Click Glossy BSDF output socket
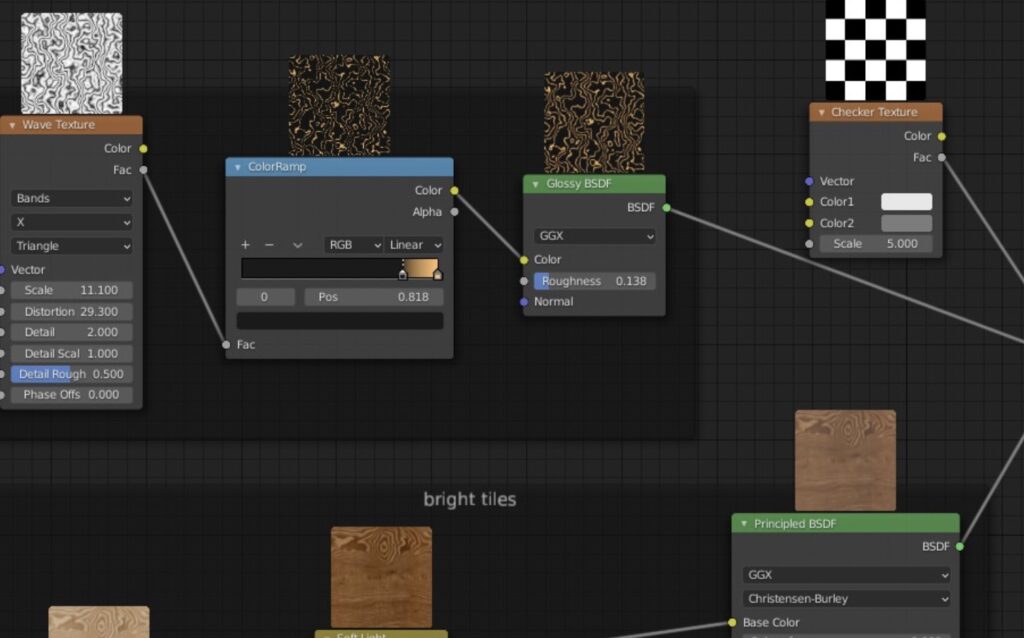Screen dimensions: 1024x638 pyautogui.click(x=666, y=208)
